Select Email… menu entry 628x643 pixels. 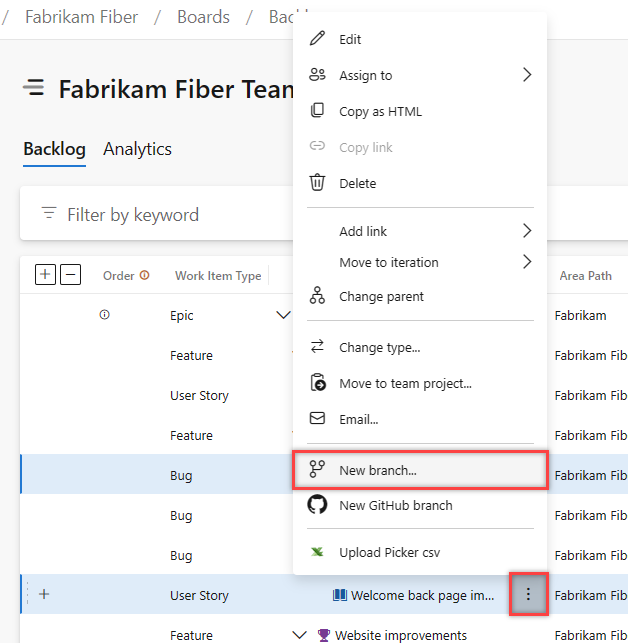[420, 419]
